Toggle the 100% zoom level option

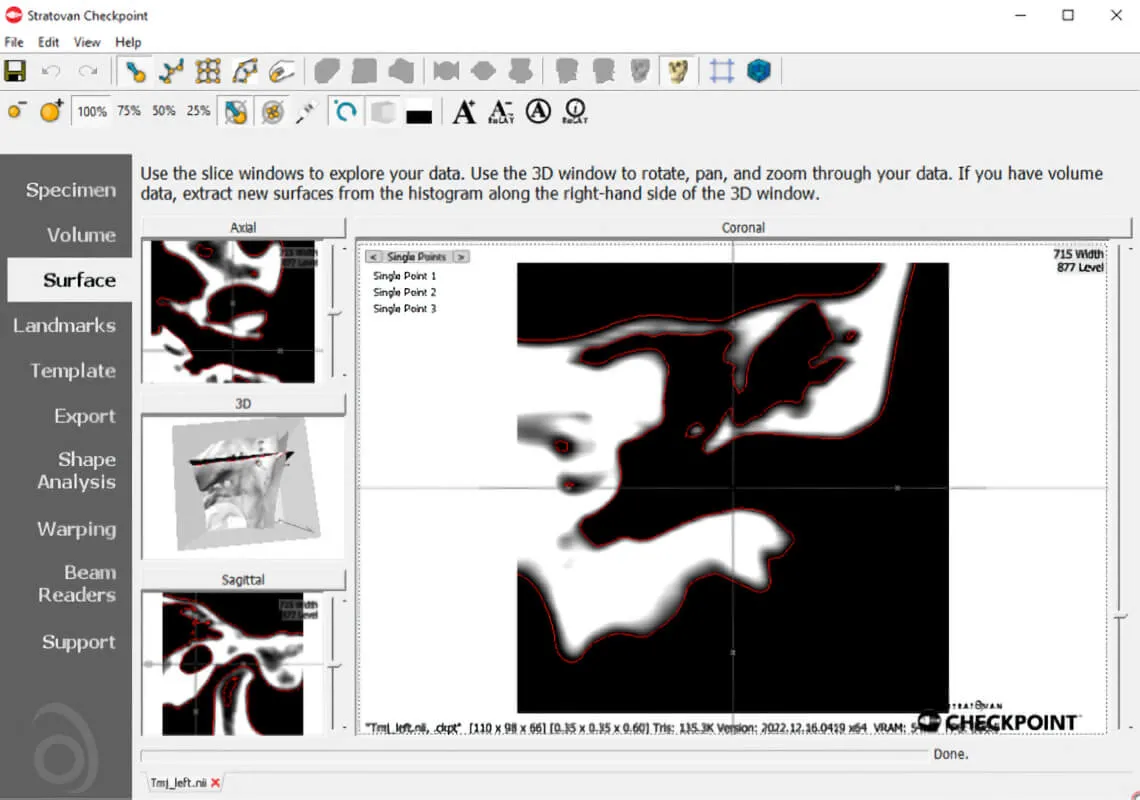92,111
